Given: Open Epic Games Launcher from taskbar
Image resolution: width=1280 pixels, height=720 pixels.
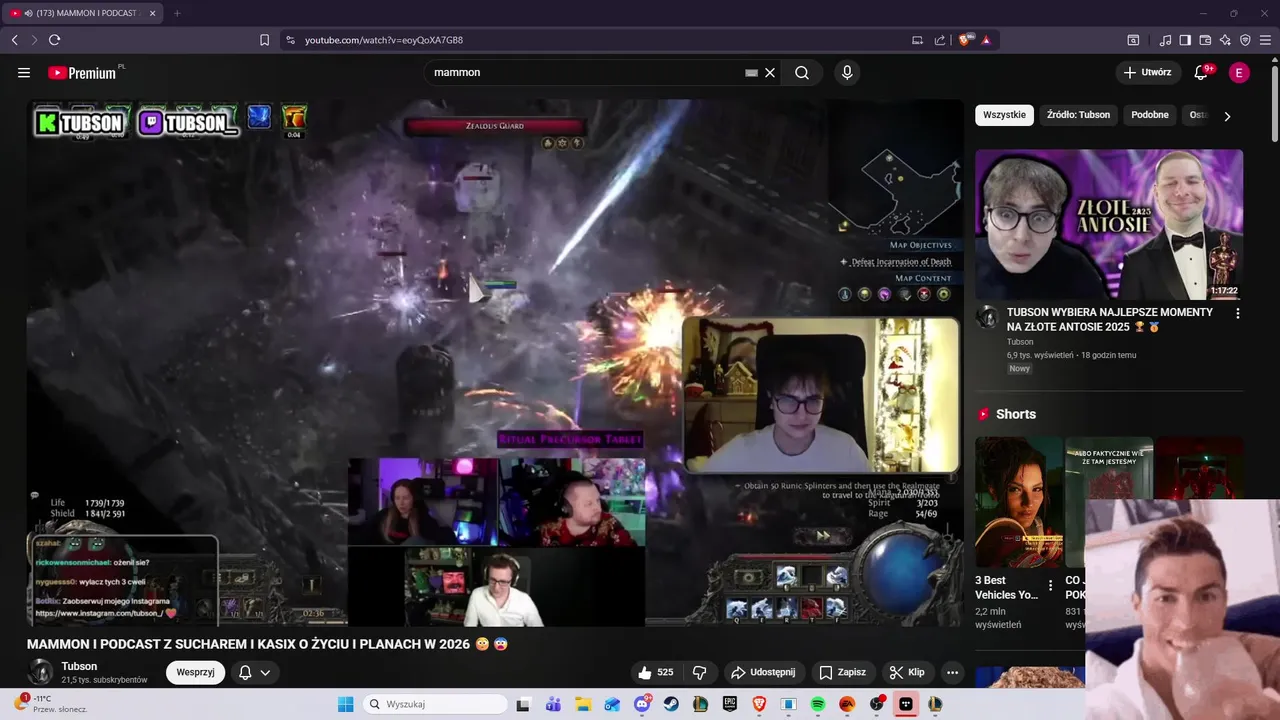Looking at the screenshot, I should click(730, 704).
